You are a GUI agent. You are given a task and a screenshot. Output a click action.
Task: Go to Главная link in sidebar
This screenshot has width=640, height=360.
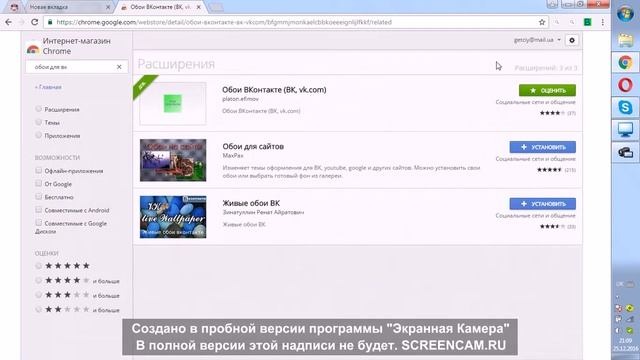pyautogui.click(x=48, y=87)
